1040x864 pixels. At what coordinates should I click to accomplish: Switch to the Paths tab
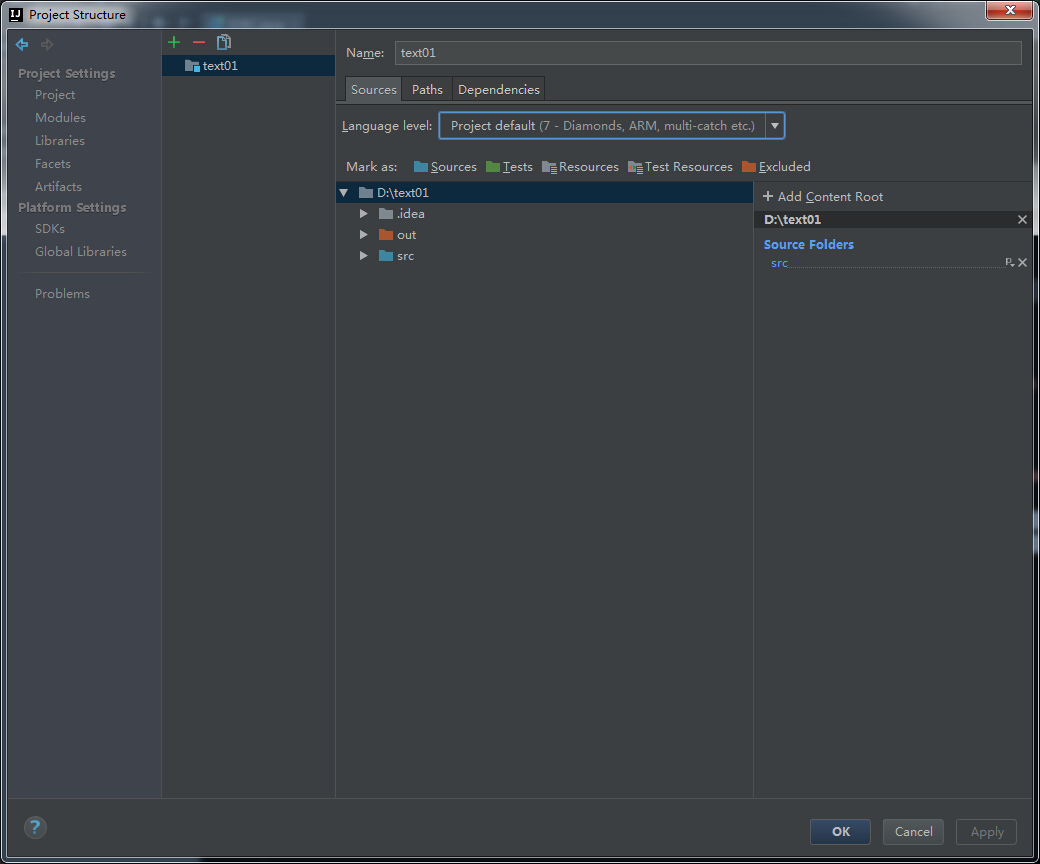427,90
